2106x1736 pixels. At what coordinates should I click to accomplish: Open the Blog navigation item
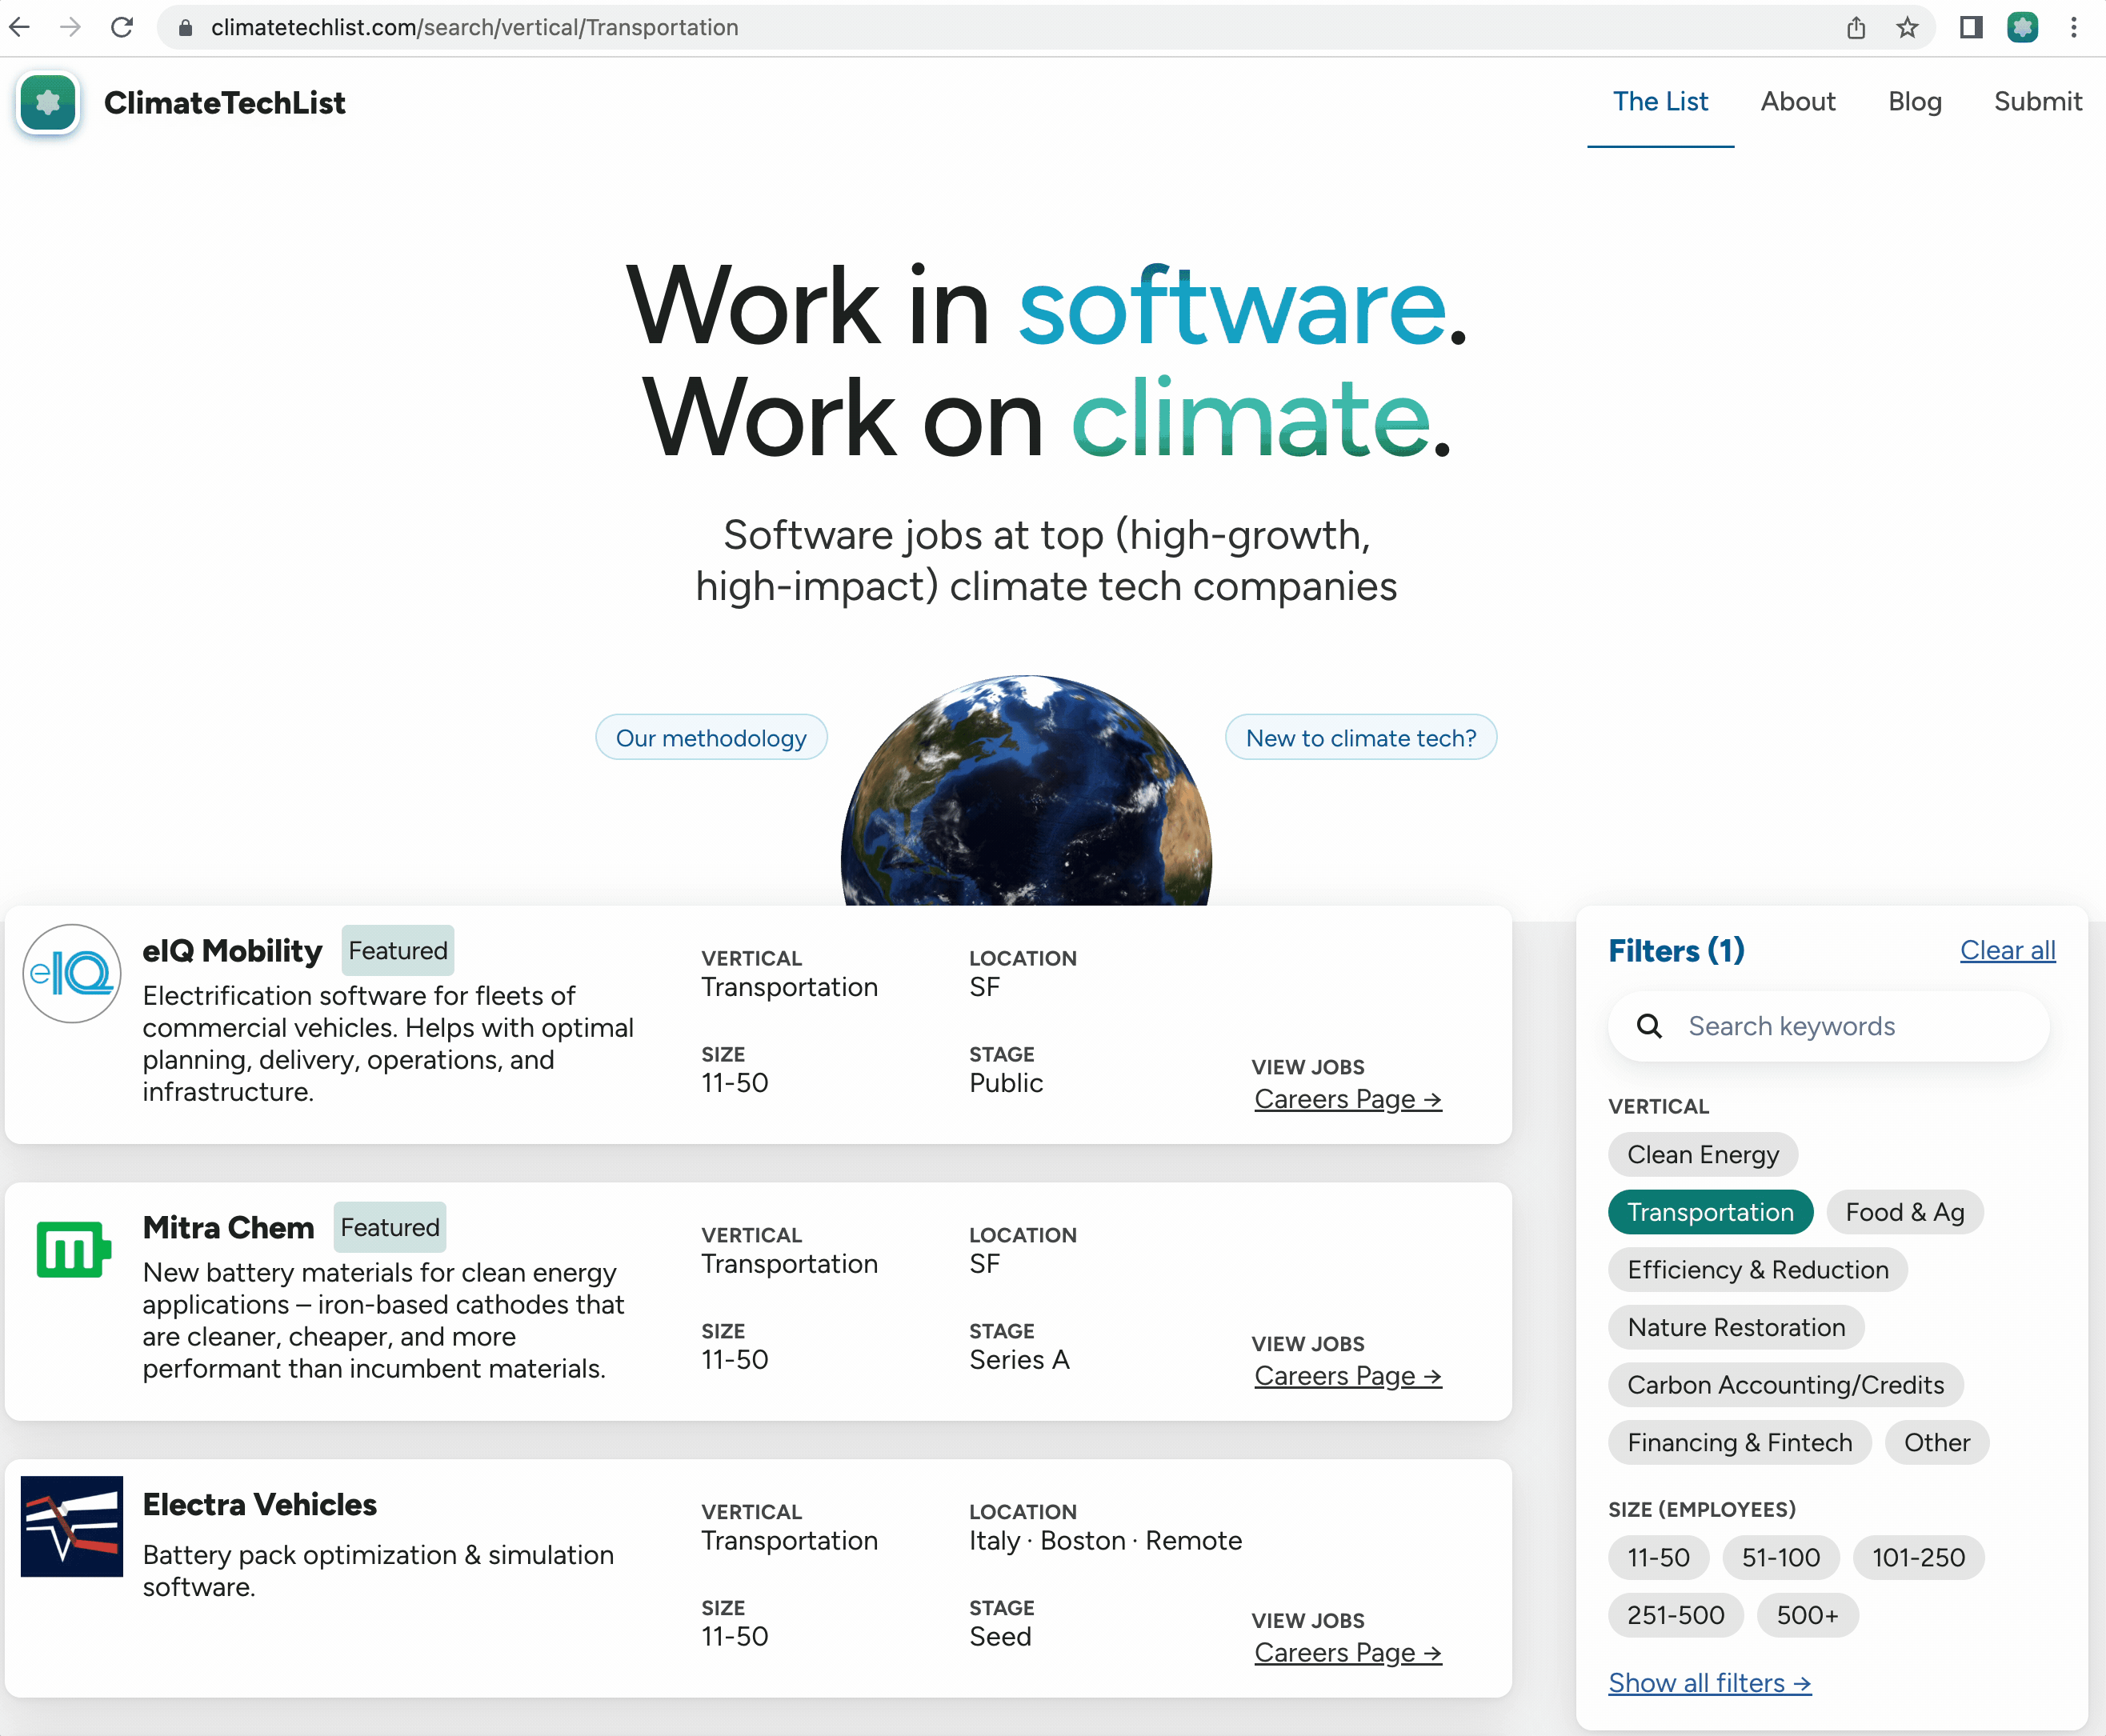1914,102
